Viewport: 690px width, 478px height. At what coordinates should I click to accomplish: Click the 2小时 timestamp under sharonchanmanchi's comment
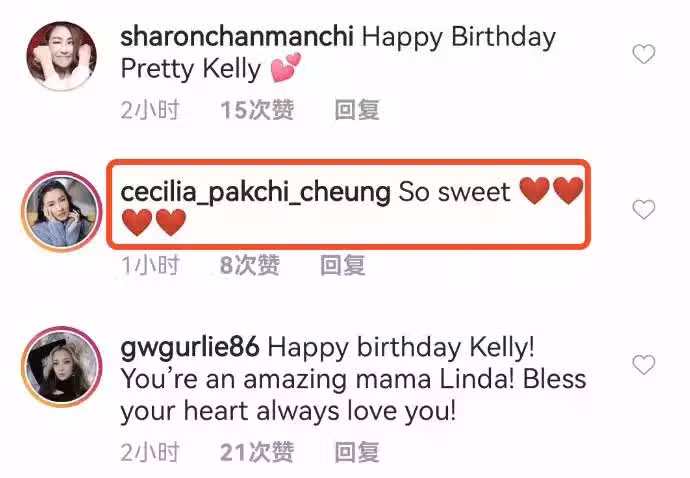click(x=150, y=110)
